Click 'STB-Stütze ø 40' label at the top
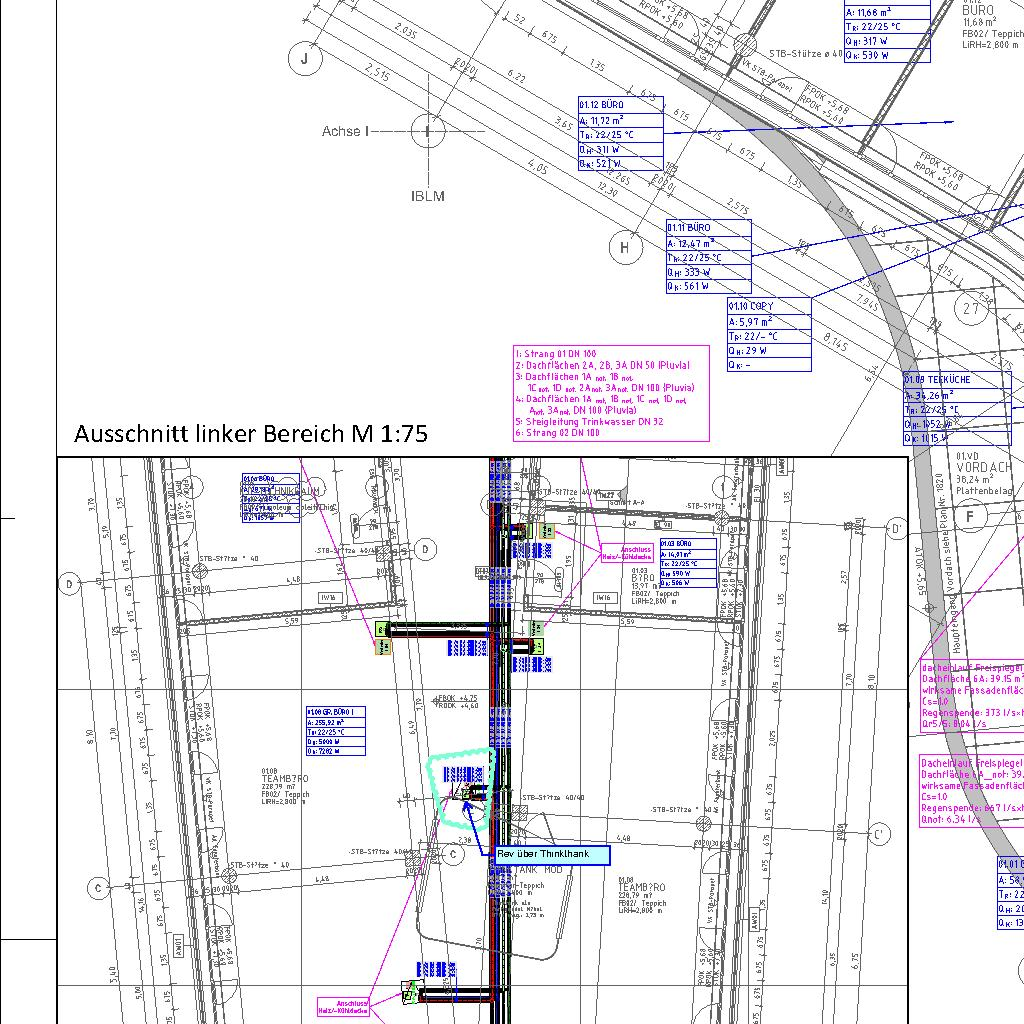 click(806, 54)
